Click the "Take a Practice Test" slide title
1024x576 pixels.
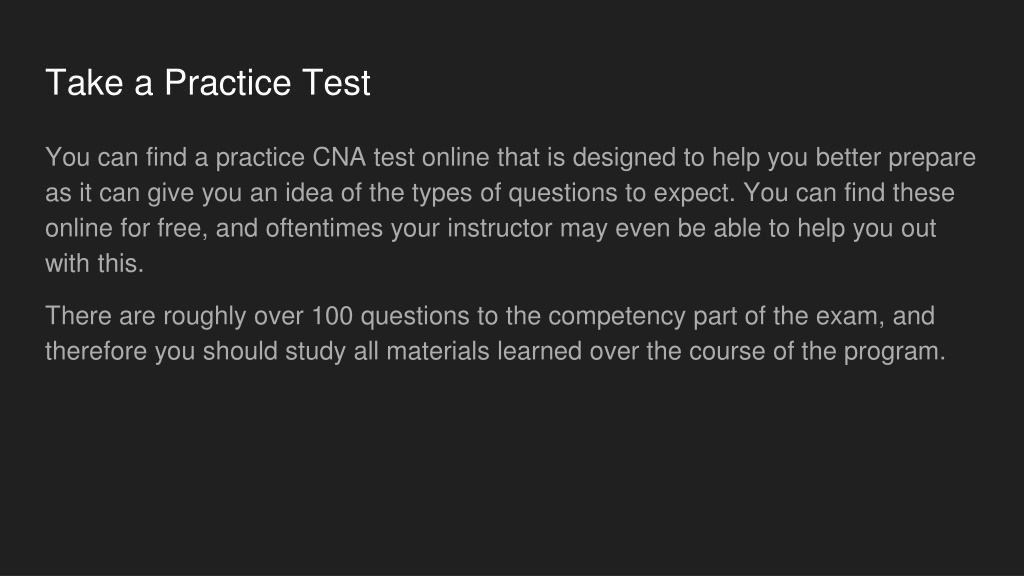point(208,83)
